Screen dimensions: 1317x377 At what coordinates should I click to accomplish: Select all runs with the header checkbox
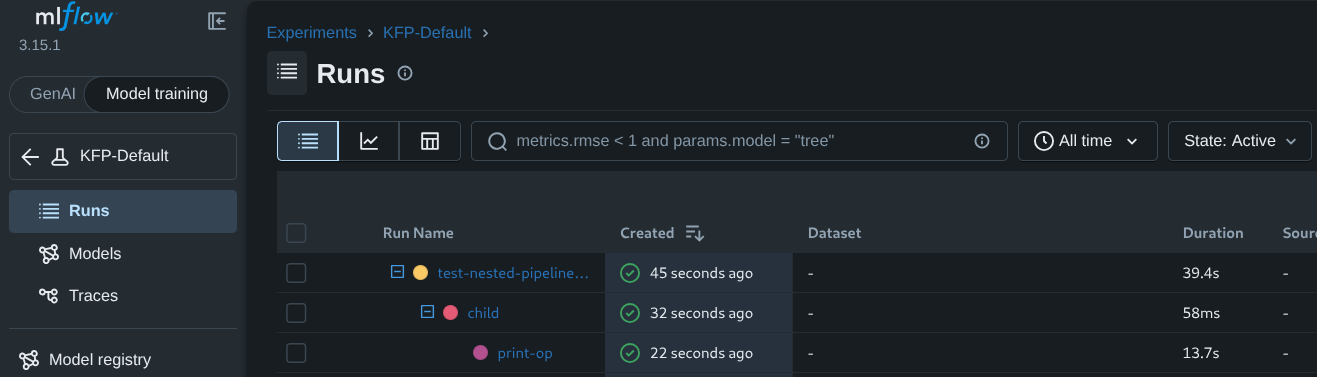point(296,233)
